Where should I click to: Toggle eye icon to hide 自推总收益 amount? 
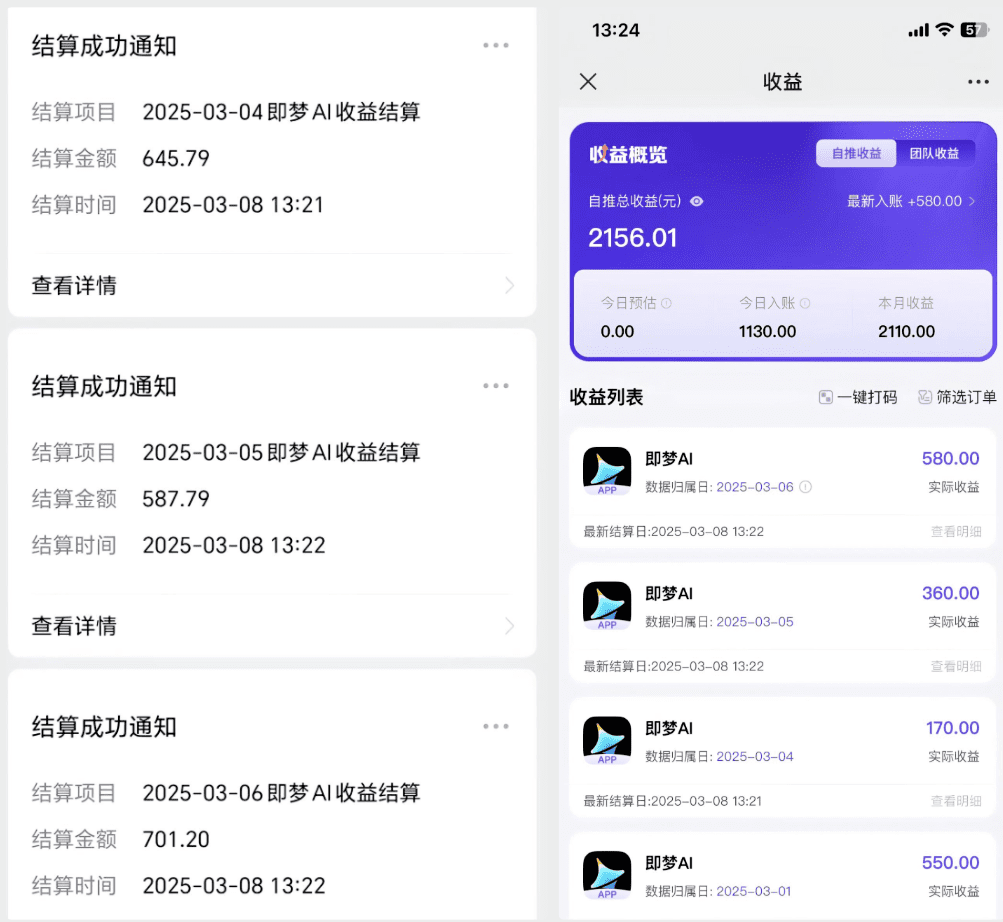pyautogui.click(x=697, y=201)
